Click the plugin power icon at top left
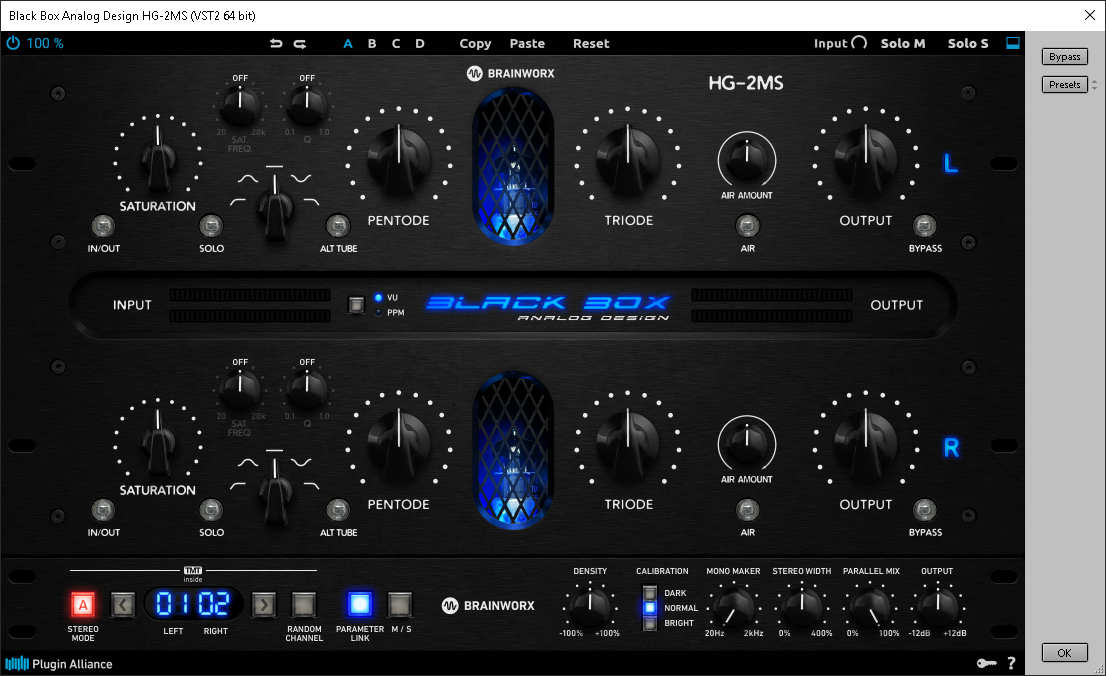 click(x=13, y=43)
